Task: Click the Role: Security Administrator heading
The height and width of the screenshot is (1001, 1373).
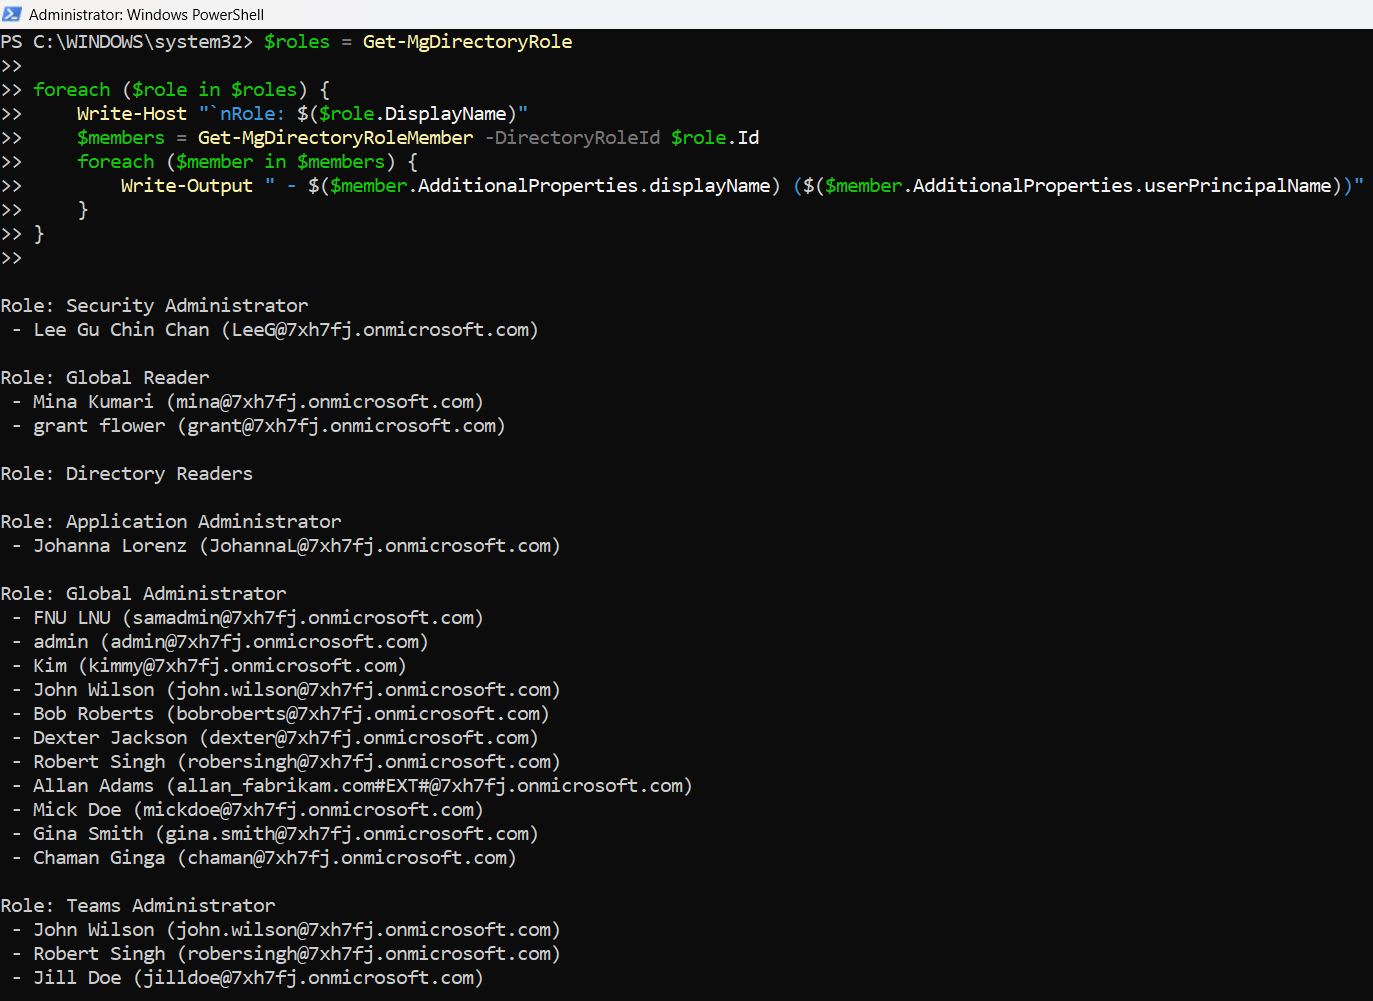Action: coord(154,306)
